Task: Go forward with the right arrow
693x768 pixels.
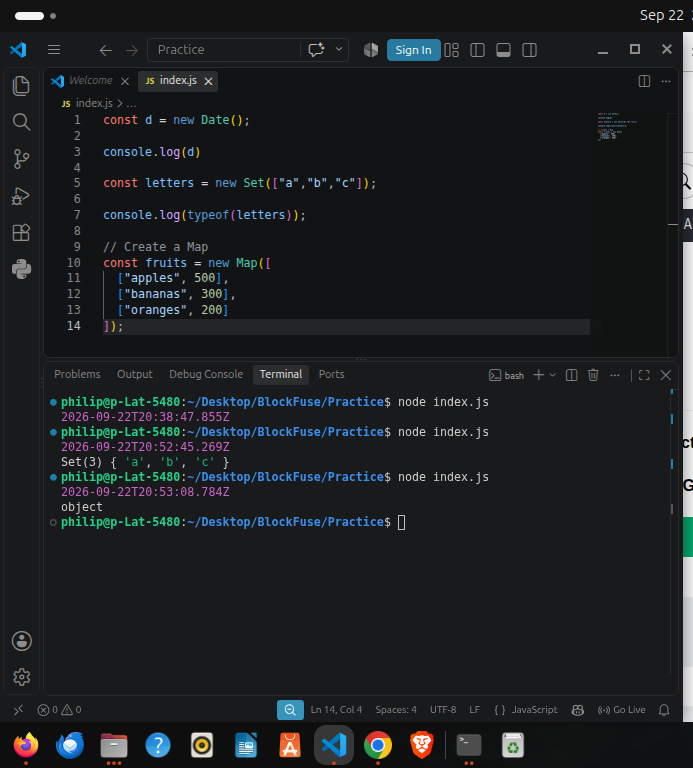Action: click(x=132, y=50)
